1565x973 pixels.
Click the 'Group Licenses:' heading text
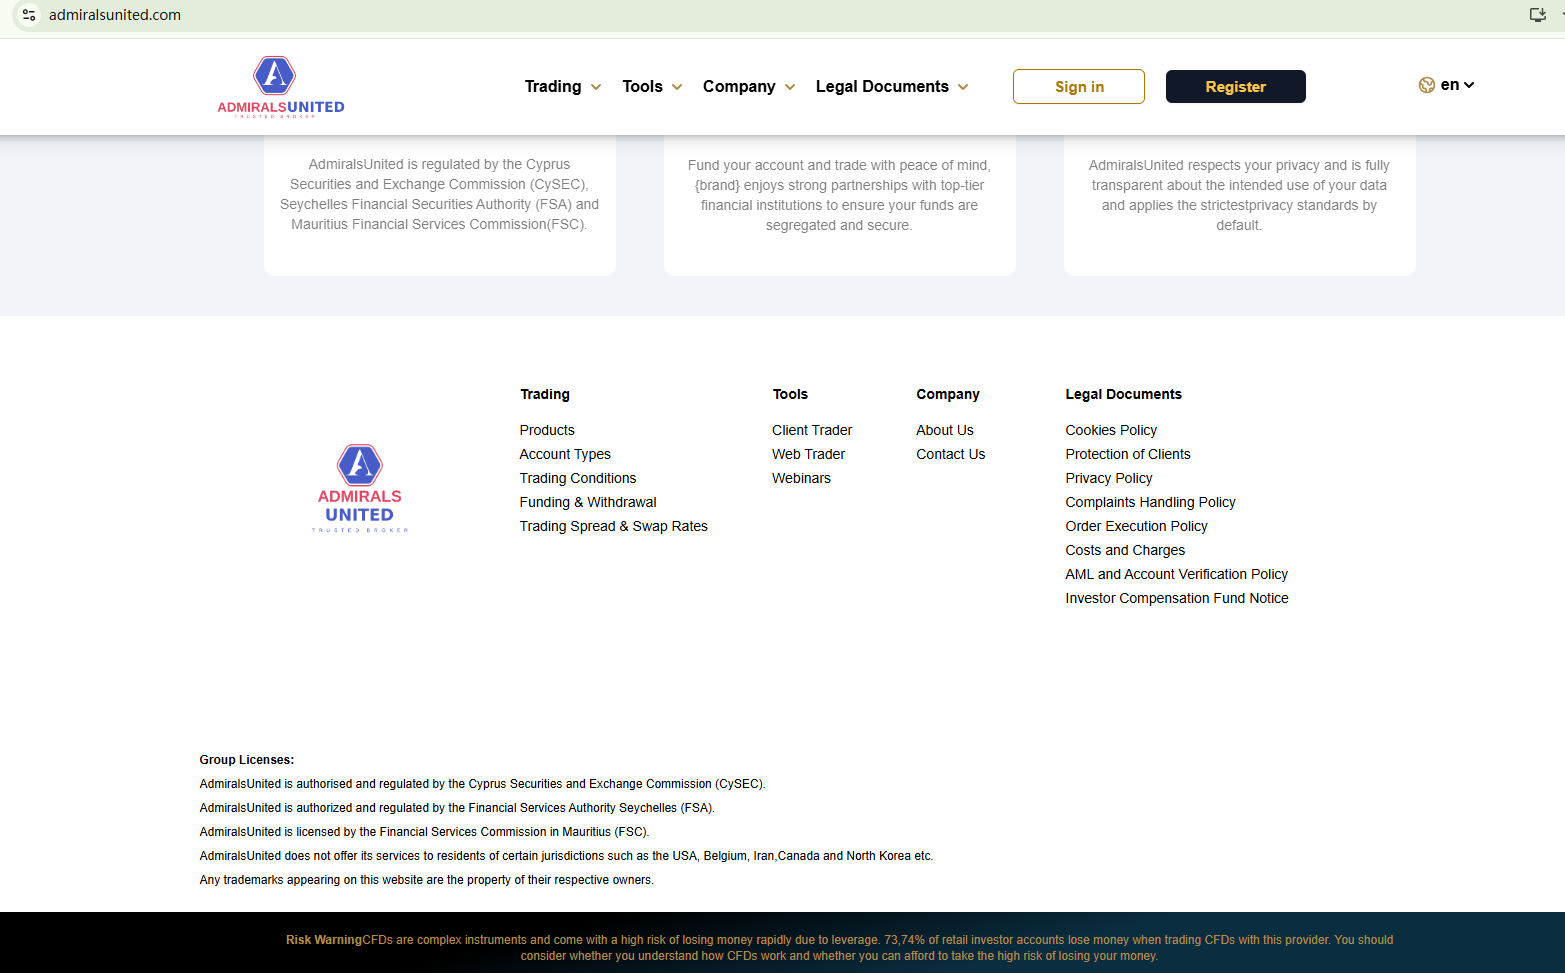(247, 760)
